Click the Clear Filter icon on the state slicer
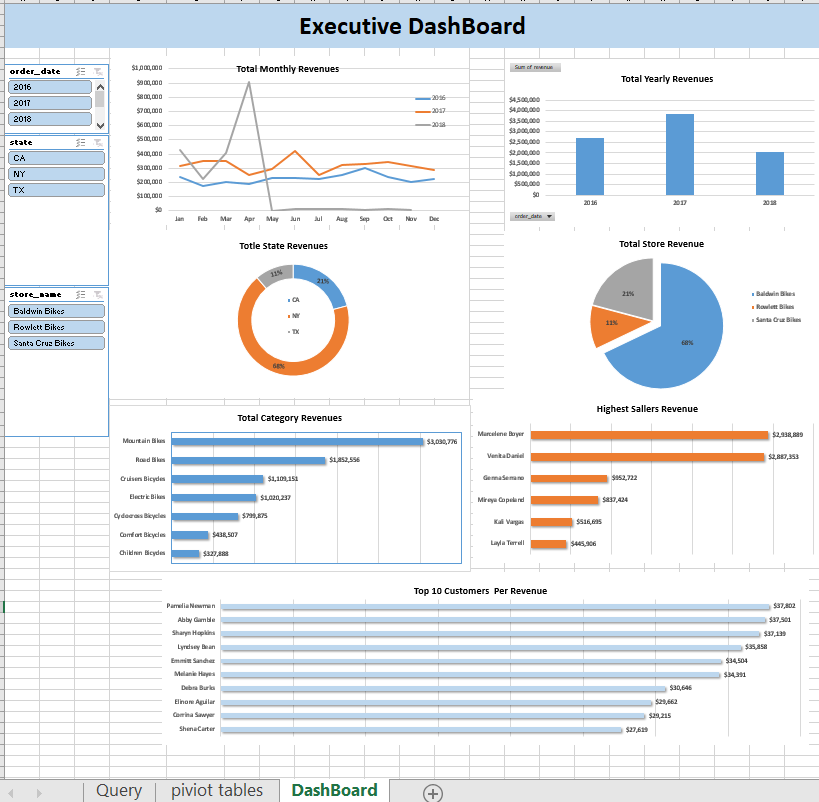 tap(98, 143)
